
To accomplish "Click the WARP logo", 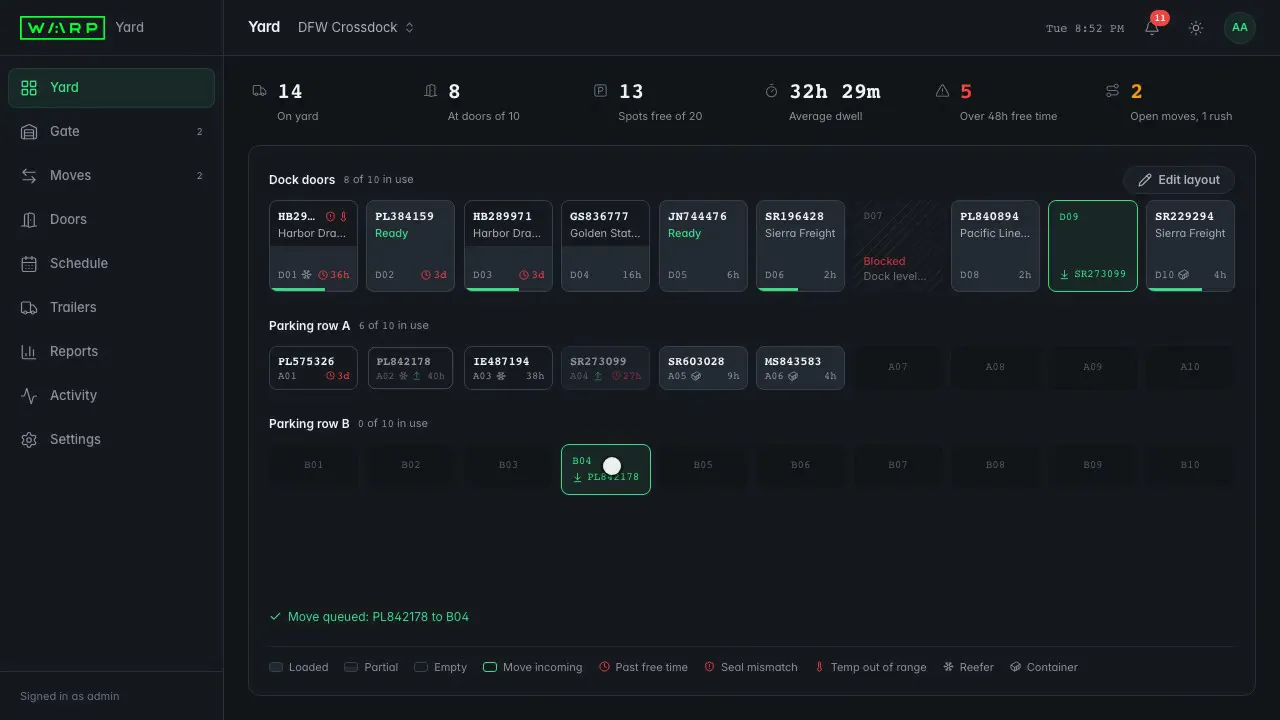I will pyautogui.click(x=62, y=27).
